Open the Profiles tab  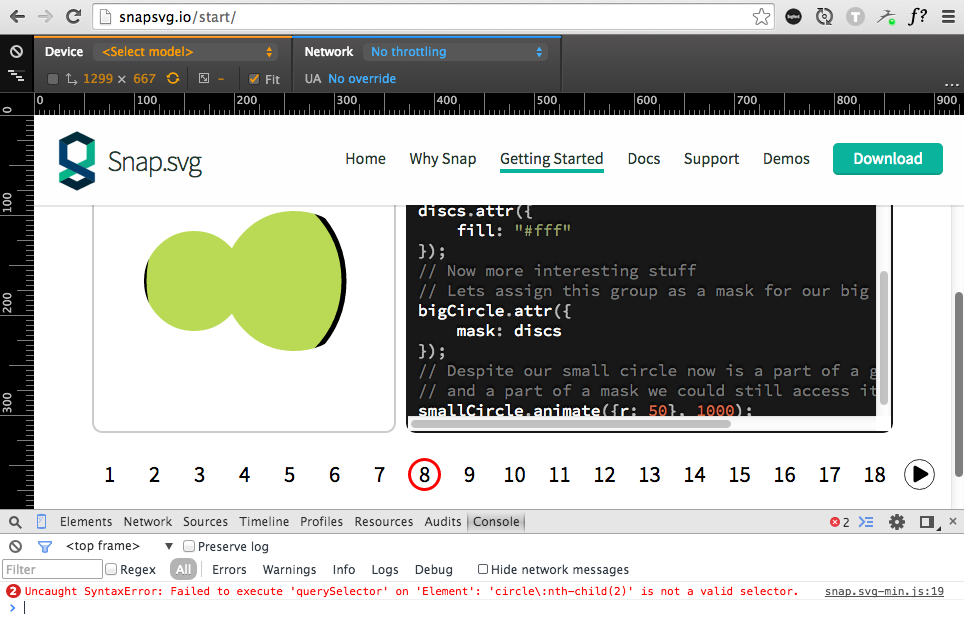[x=322, y=522]
